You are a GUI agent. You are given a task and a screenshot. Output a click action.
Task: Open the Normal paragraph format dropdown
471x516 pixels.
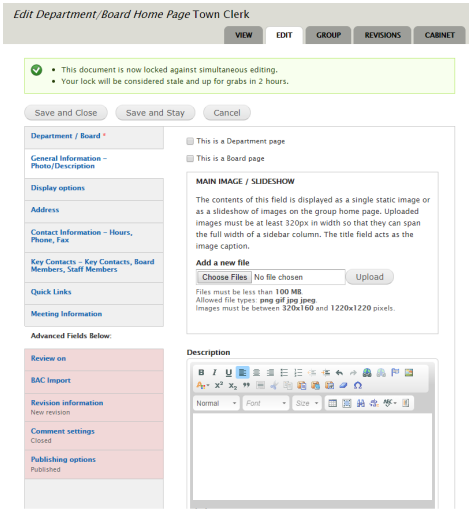[x=216, y=403]
